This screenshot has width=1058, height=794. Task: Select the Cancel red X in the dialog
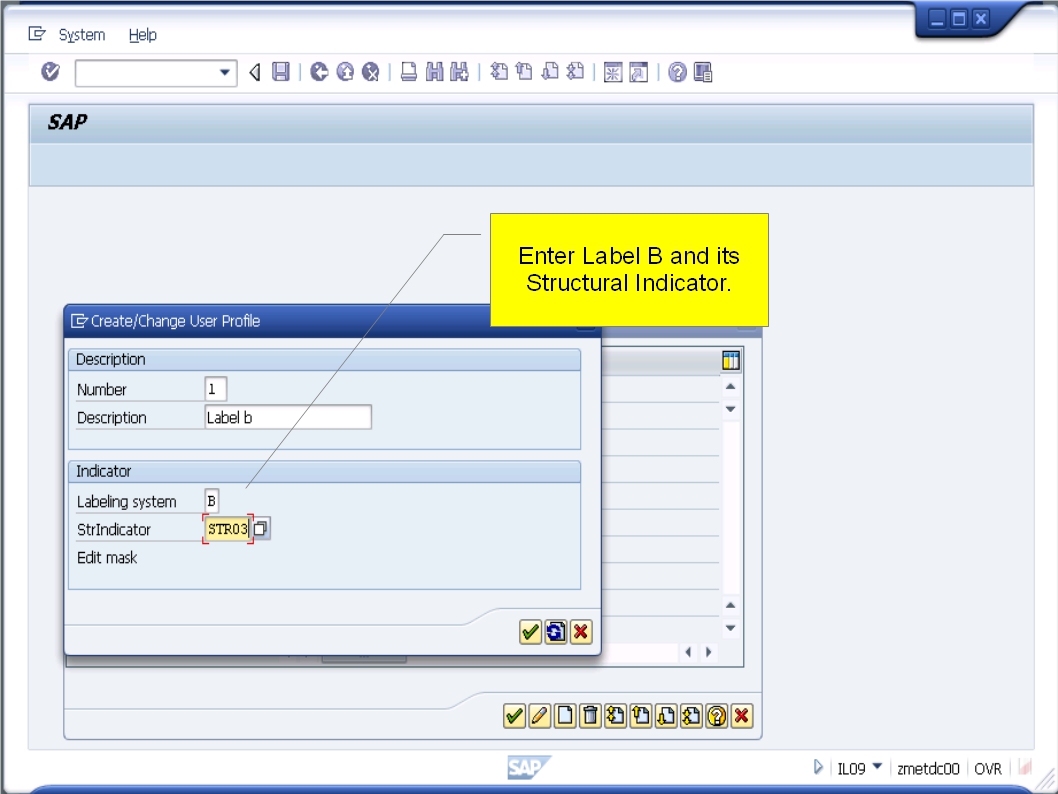(x=581, y=631)
